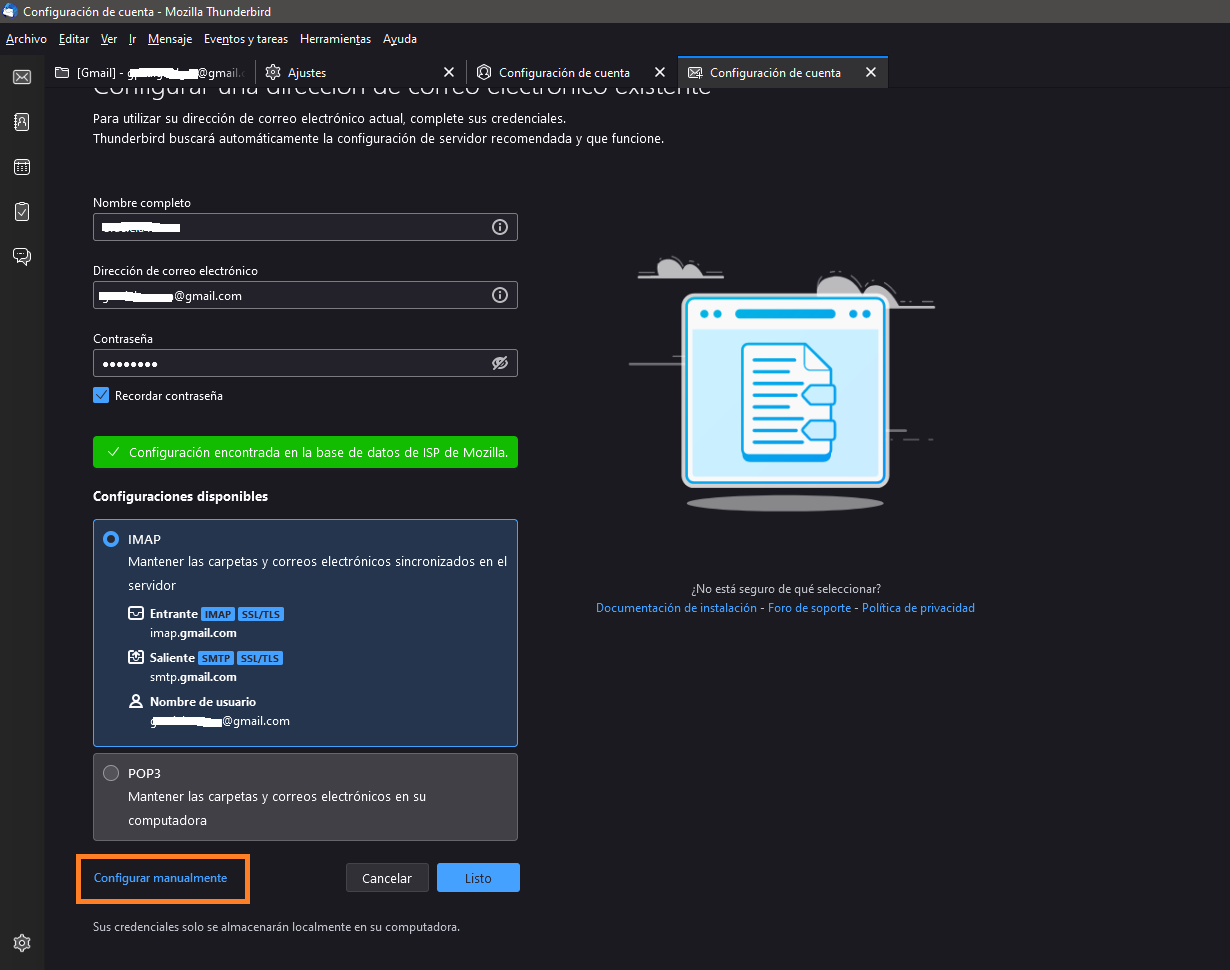The image size is (1230, 970).
Task: Select the POP3 radio option
Action: point(111,773)
